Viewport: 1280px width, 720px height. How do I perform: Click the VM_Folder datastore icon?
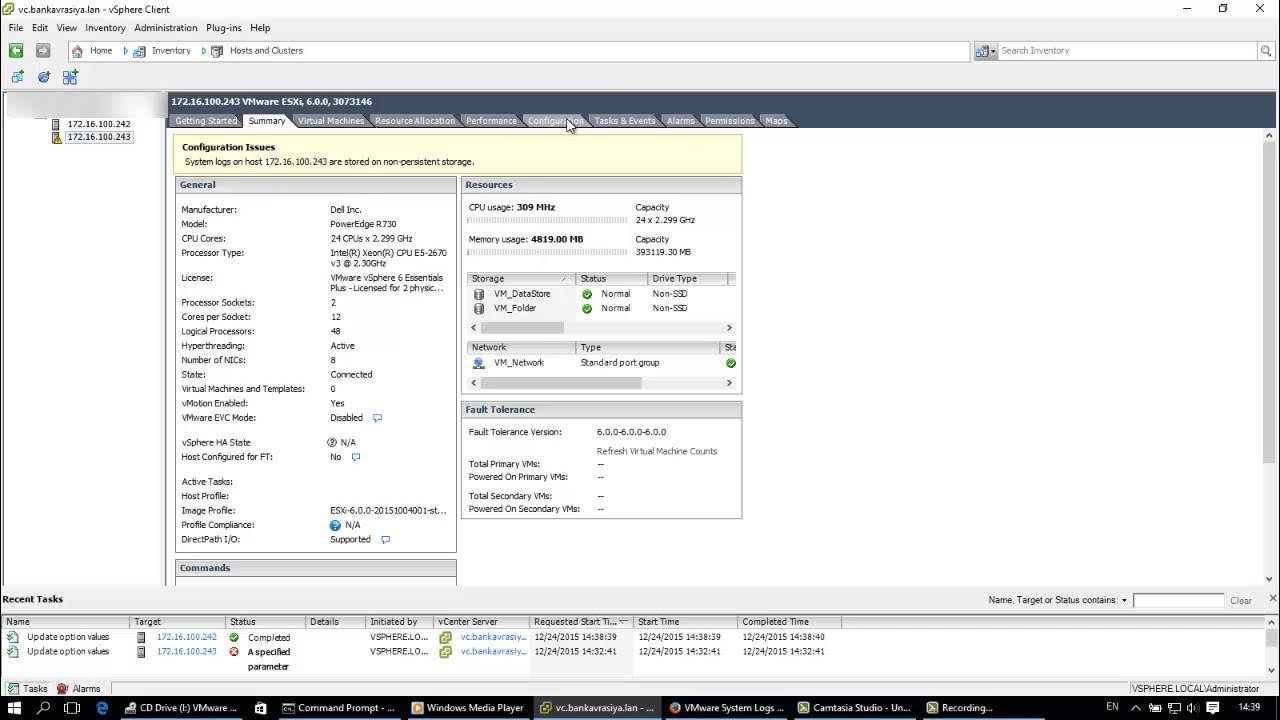click(479, 308)
